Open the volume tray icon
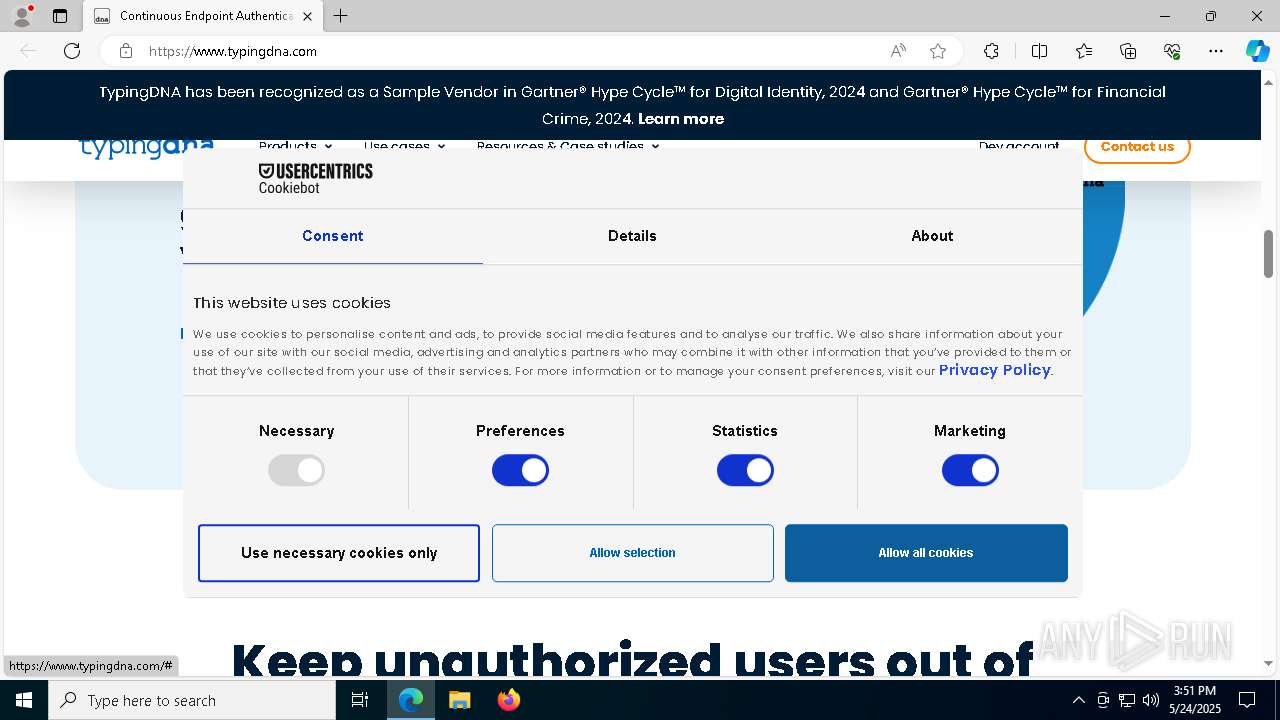Viewport: 1280px width, 720px height. click(x=1151, y=700)
